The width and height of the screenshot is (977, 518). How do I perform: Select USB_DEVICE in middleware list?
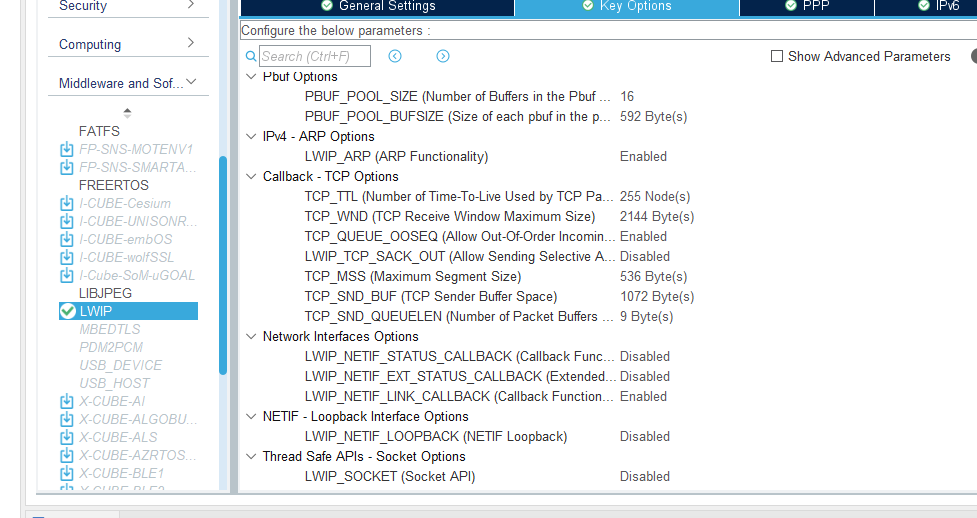120,366
